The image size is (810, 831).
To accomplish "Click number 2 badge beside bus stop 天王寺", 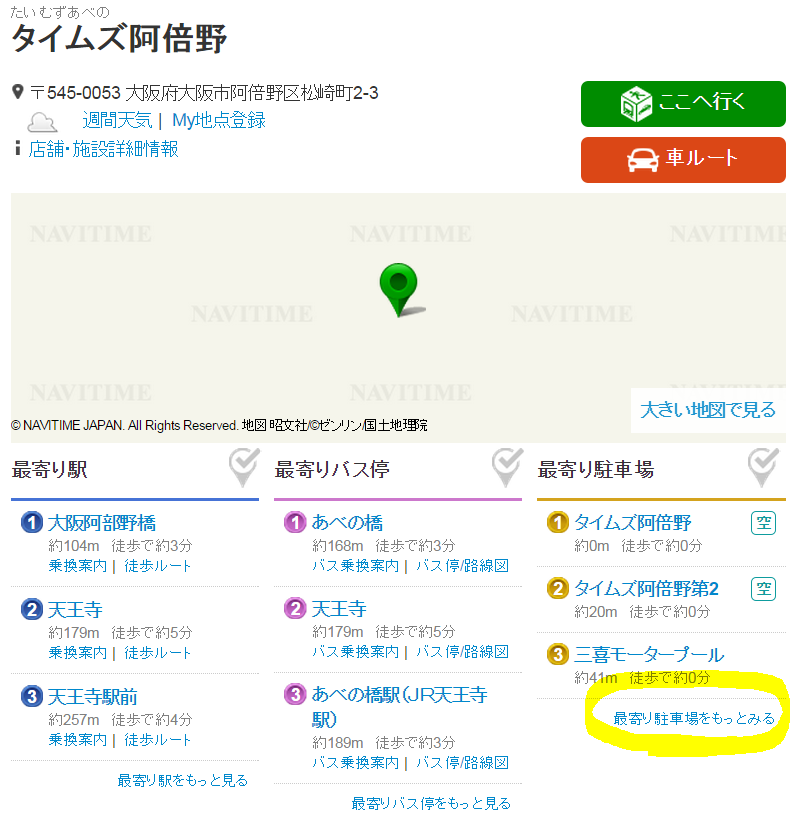I will click(x=295, y=608).
